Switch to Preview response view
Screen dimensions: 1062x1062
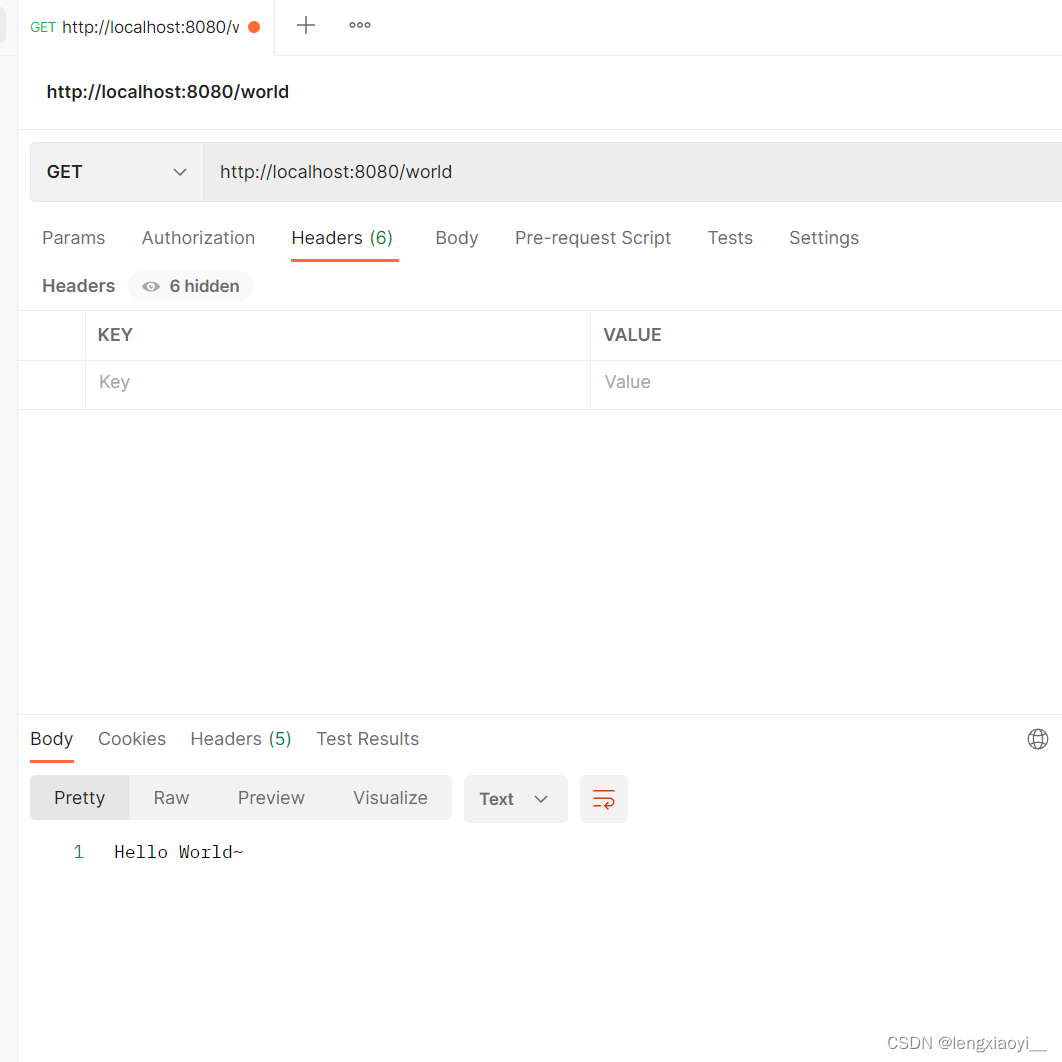coord(271,798)
